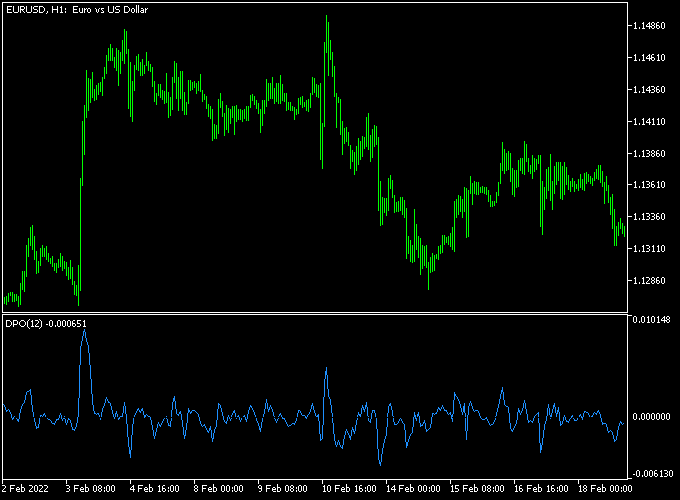The width and height of the screenshot is (680, 500).
Task: Click the 9 Feb 08:00 time label
Action: pos(282,489)
